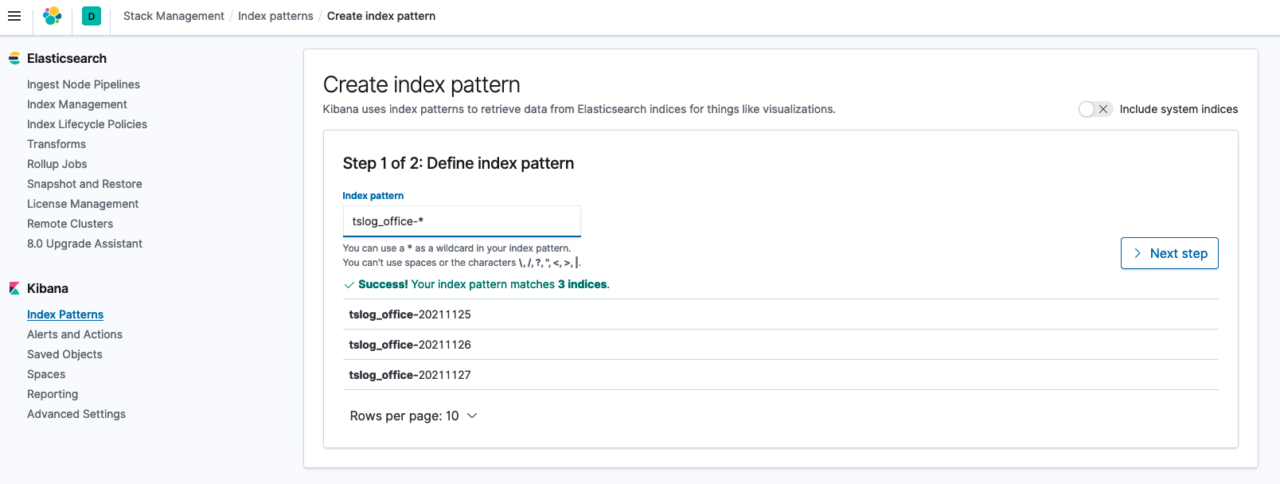Click index tslog_office-20211127 row
The width and height of the screenshot is (1280, 484).
780,375
